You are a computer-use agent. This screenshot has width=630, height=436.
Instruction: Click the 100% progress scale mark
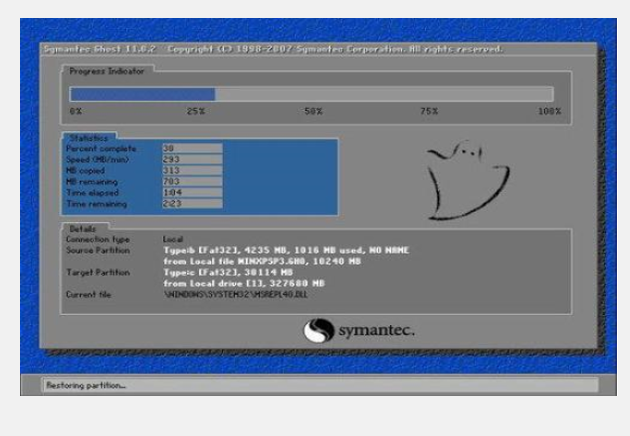549,111
